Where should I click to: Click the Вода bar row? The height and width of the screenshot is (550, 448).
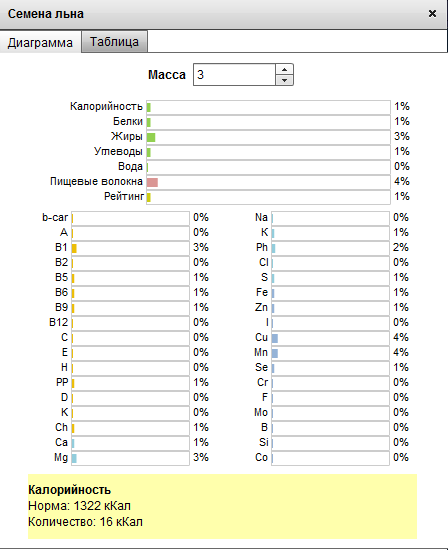pyautogui.click(x=268, y=167)
